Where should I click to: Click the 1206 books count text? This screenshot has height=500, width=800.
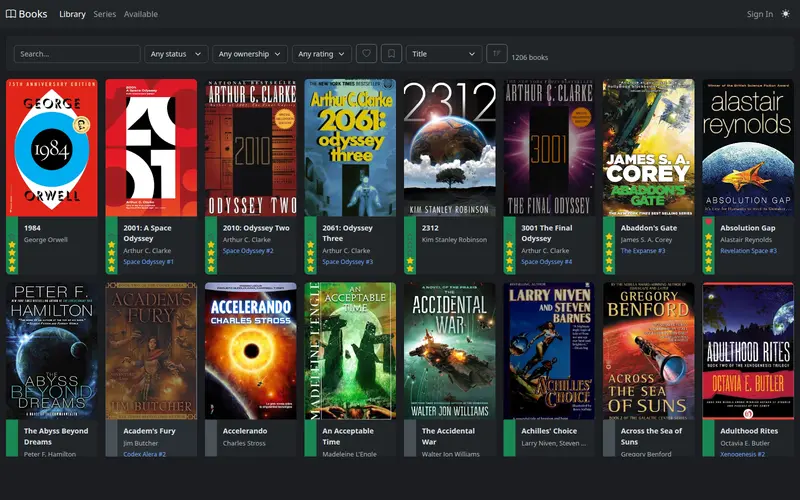pos(530,57)
